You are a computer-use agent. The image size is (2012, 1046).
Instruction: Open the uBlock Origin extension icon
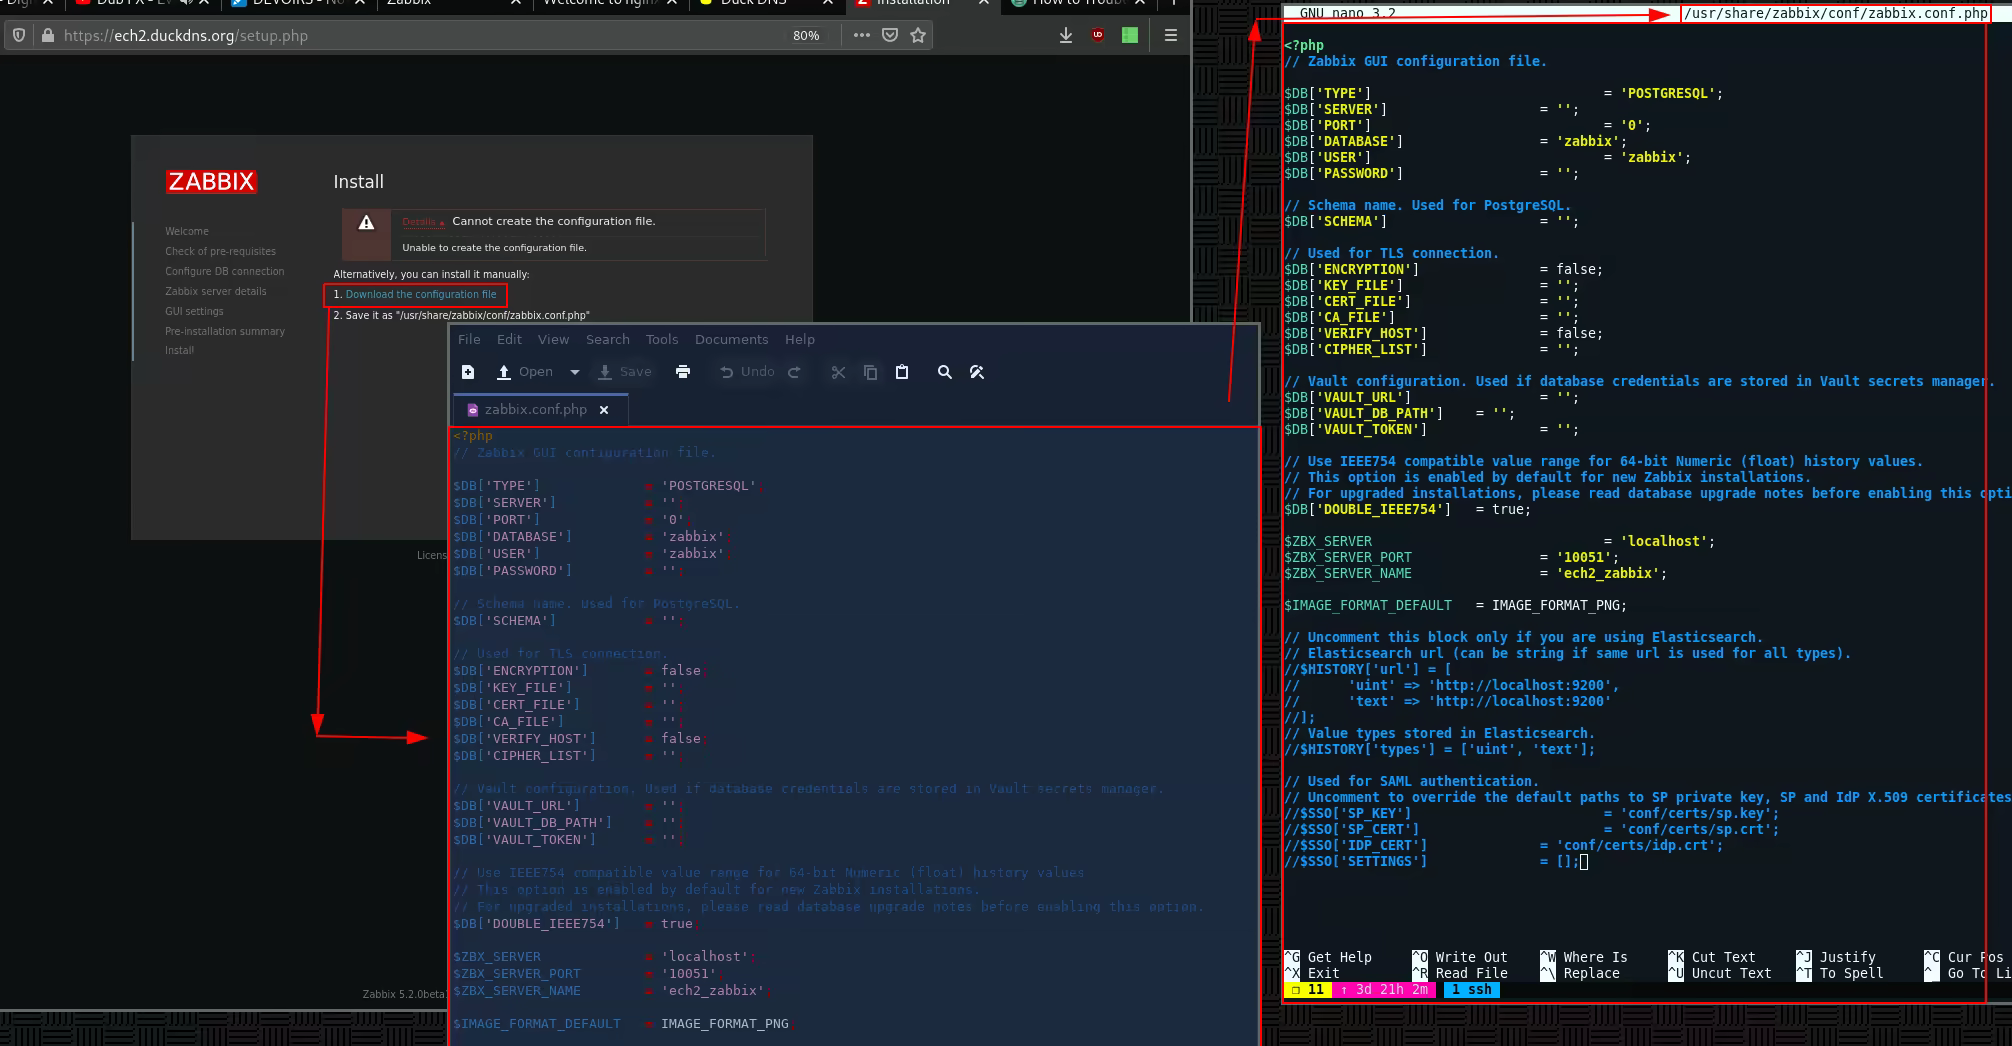(x=1098, y=35)
